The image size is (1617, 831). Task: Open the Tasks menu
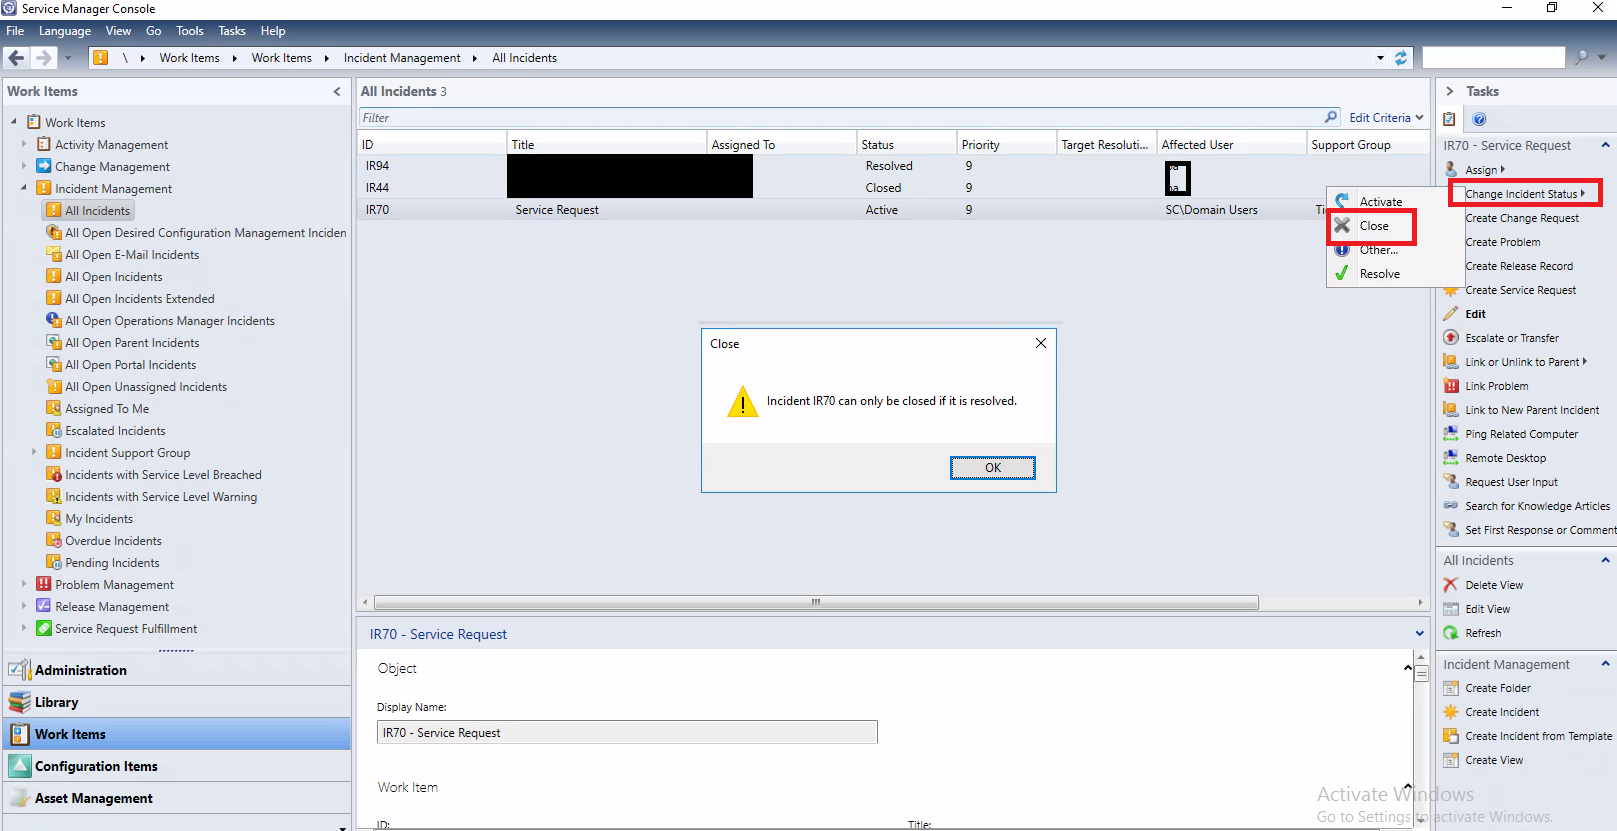click(x=232, y=31)
